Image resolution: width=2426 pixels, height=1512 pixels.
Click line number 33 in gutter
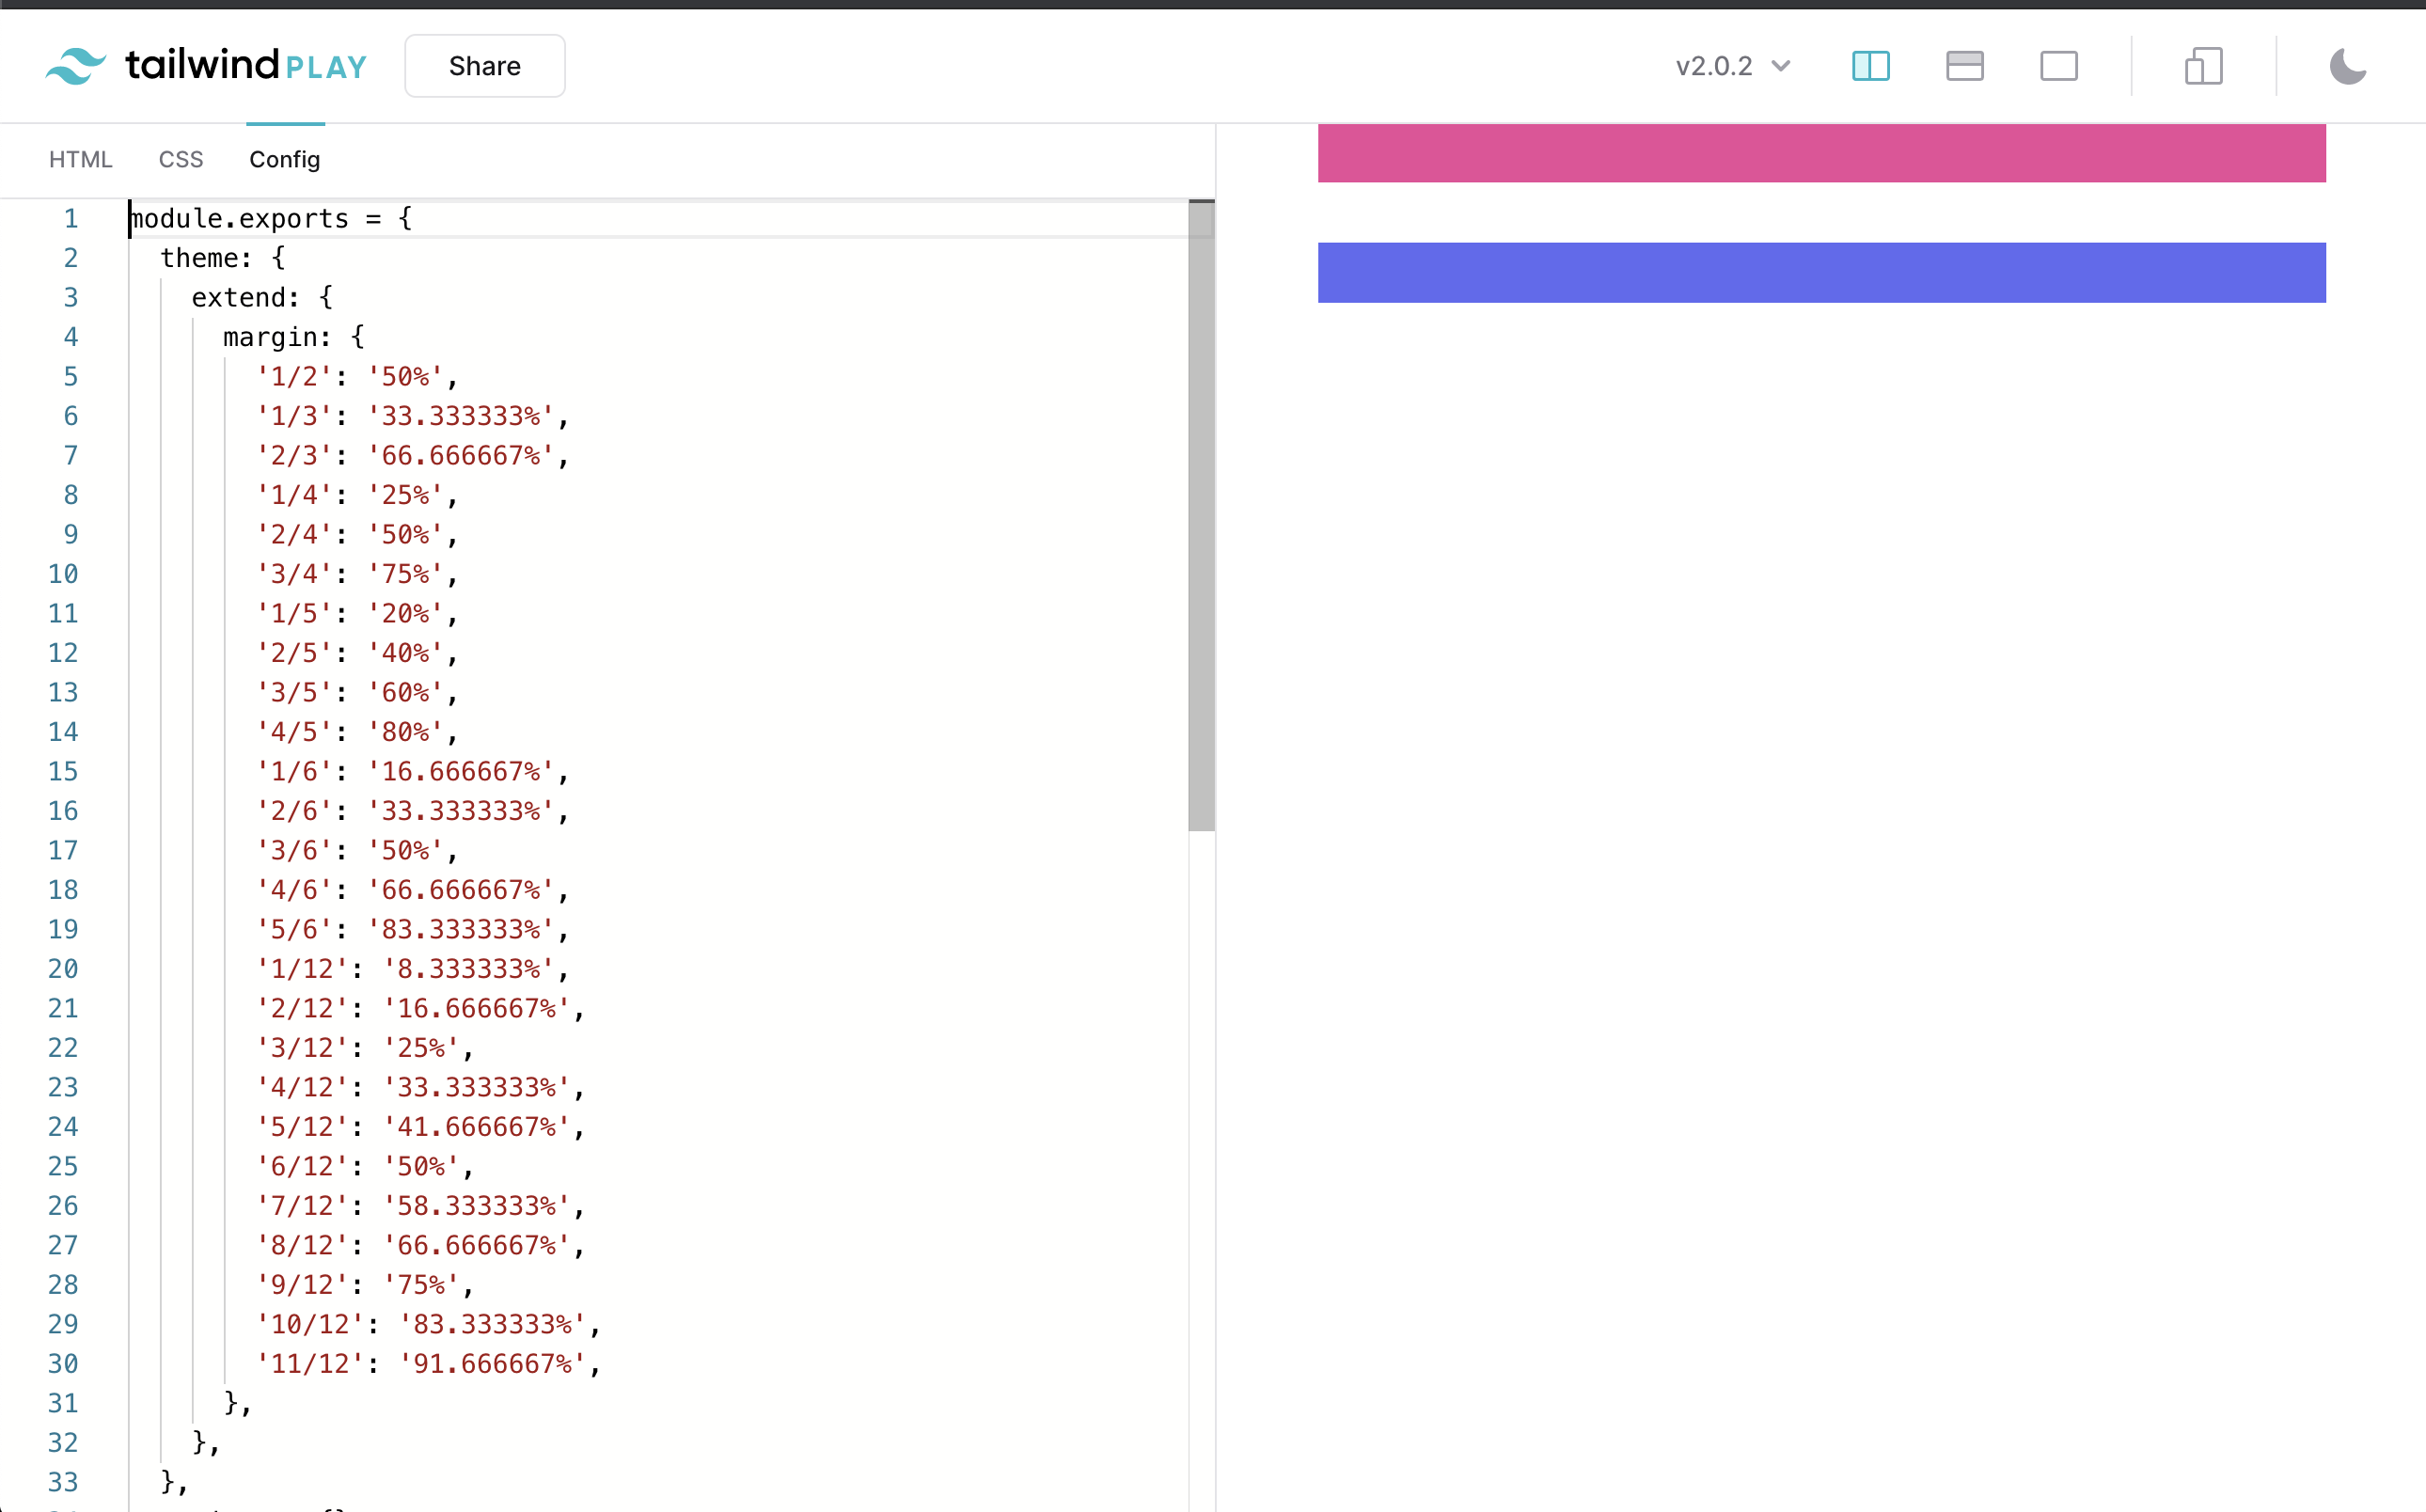[63, 1483]
